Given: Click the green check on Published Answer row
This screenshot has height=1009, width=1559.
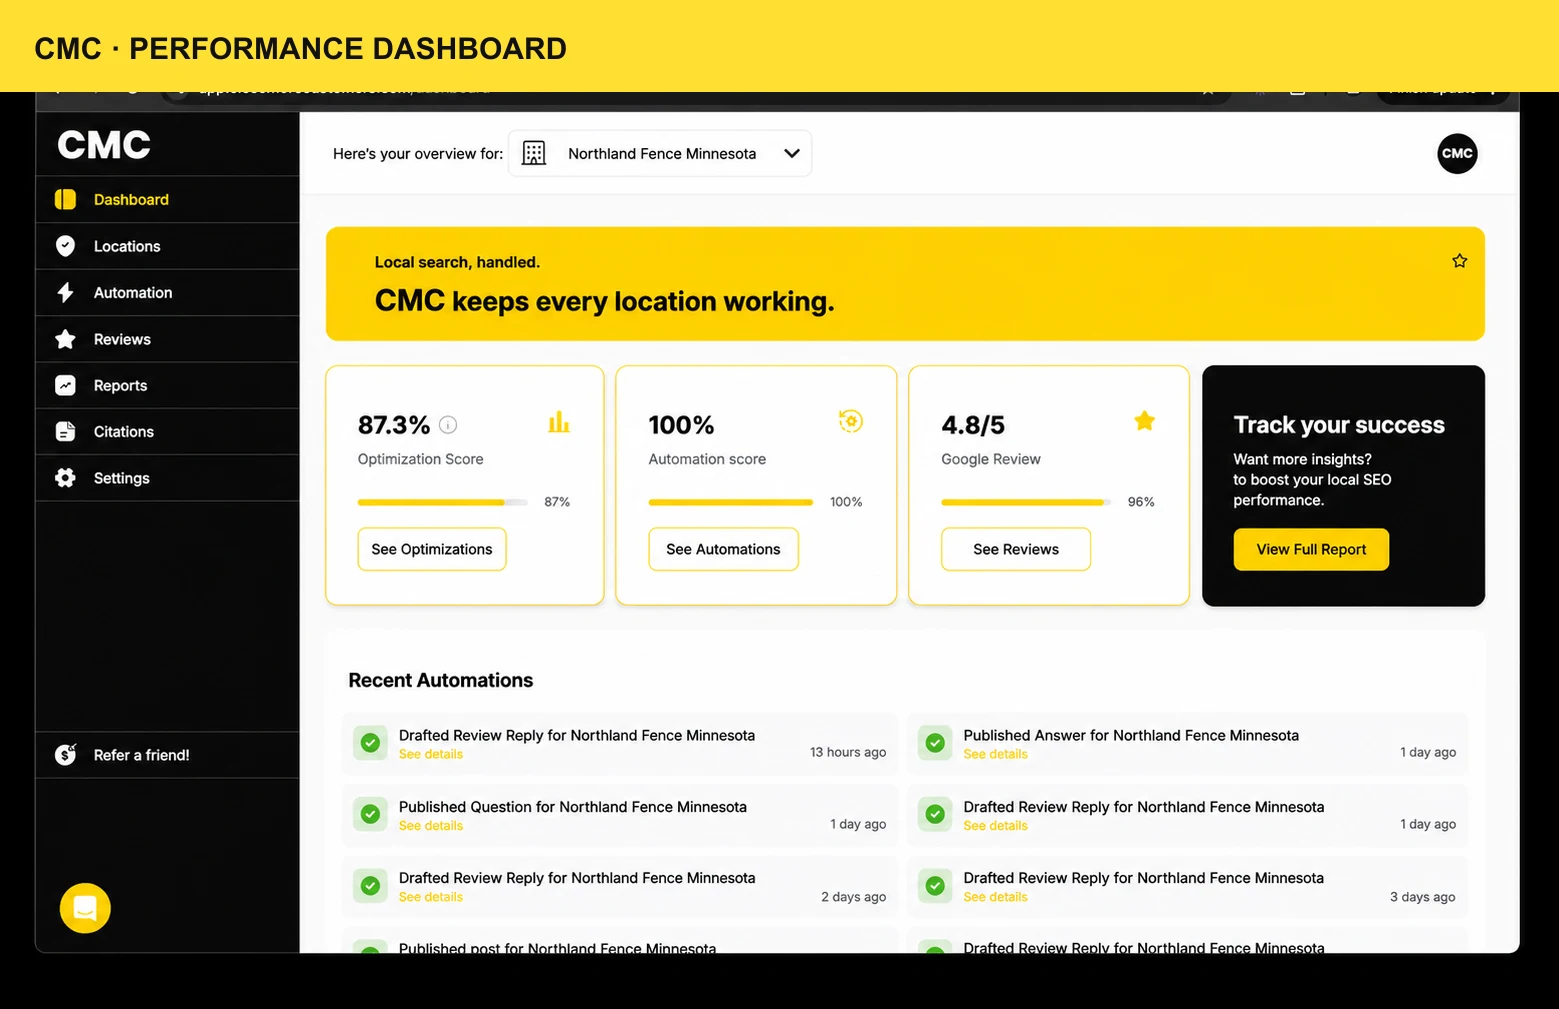Looking at the screenshot, I should [935, 743].
